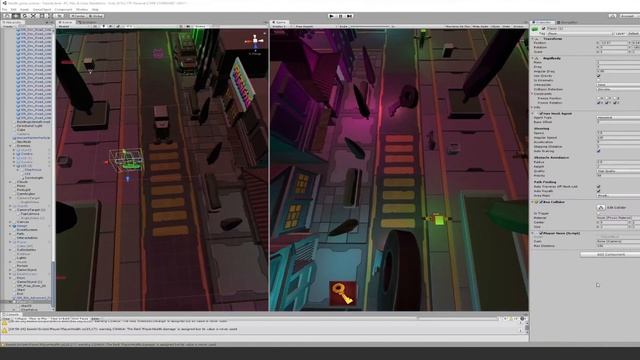Click the Edit Collider button
640x360 pixels.
coord(601,207)
